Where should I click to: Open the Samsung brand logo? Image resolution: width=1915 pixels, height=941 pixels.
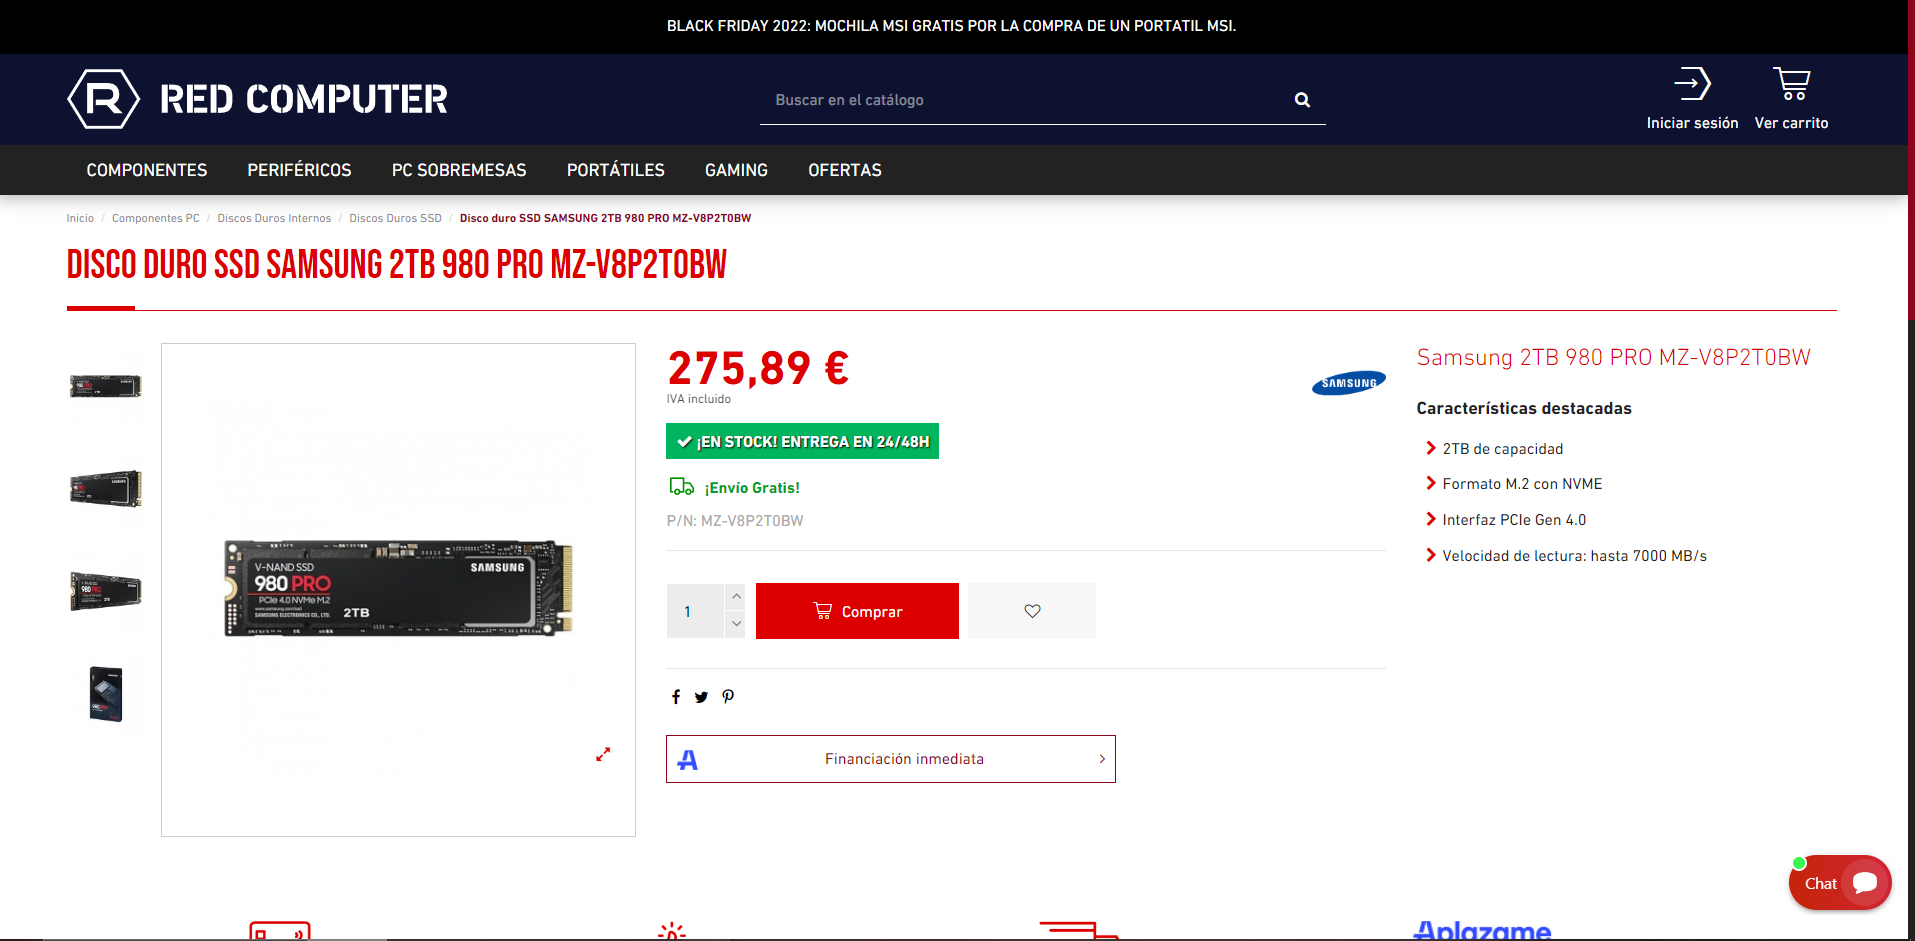click(1348, 383)
